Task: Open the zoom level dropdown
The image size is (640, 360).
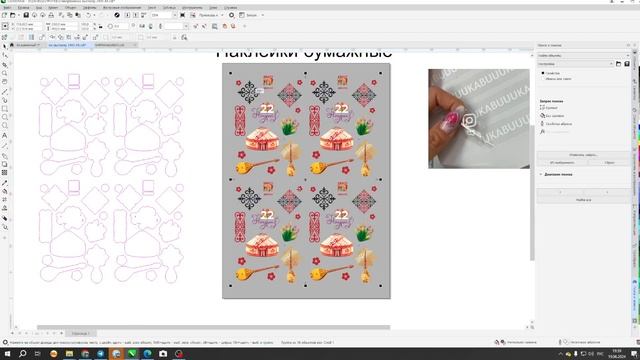Action: coord(175,15)
